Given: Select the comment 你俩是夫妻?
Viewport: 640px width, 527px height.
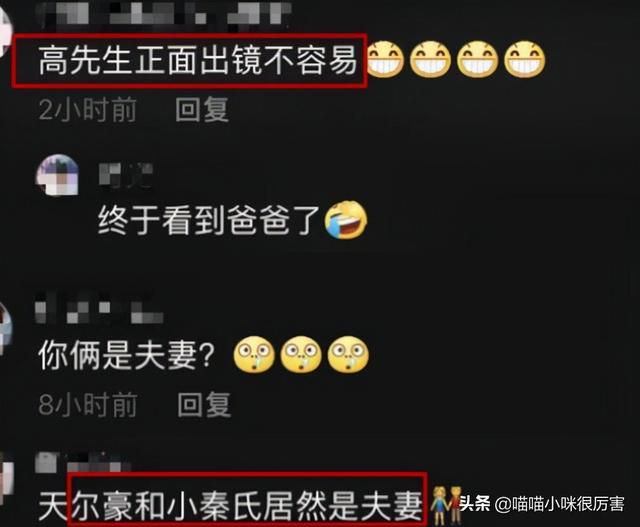Looking at the screenshot, I should point(127,355).
